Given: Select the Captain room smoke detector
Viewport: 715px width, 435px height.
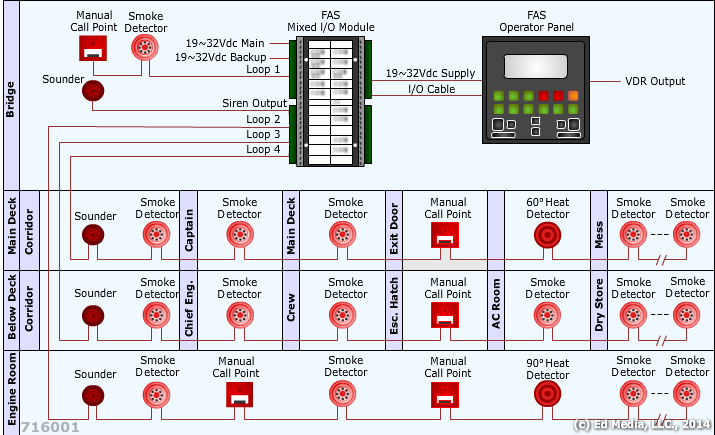Looking at the screenshot, I should click(x=239, y=235).
